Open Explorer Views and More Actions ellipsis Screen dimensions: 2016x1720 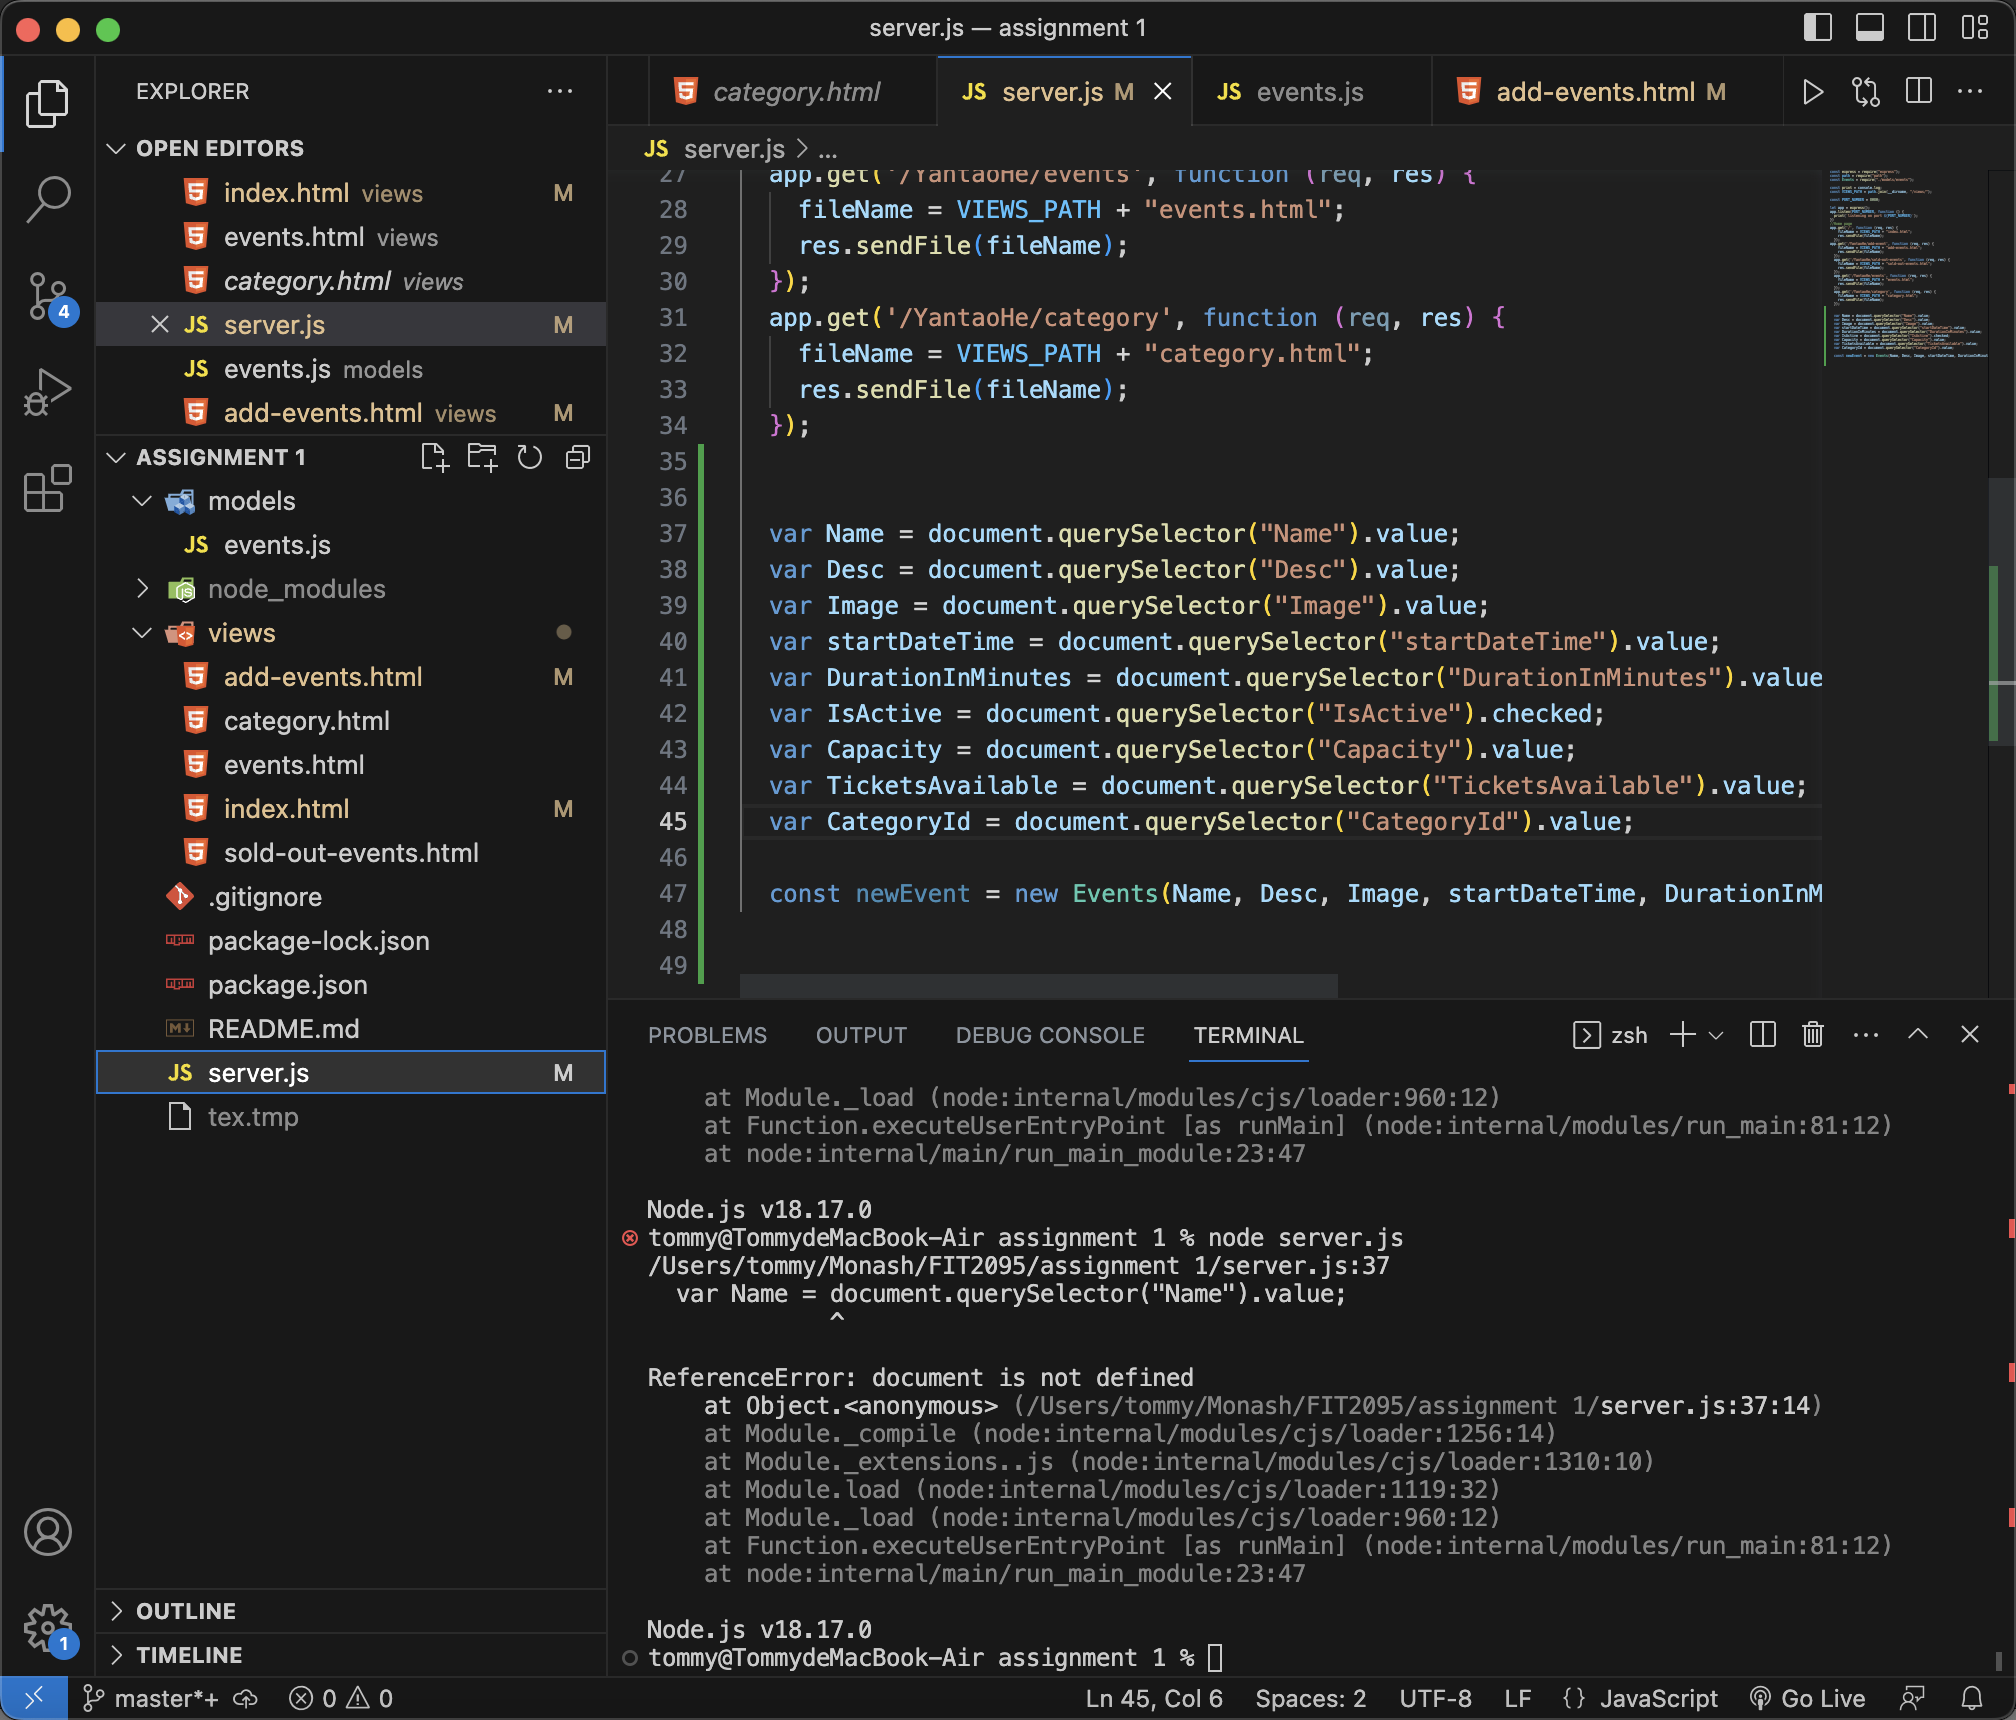pyautogui.click(x=560, y=91)
